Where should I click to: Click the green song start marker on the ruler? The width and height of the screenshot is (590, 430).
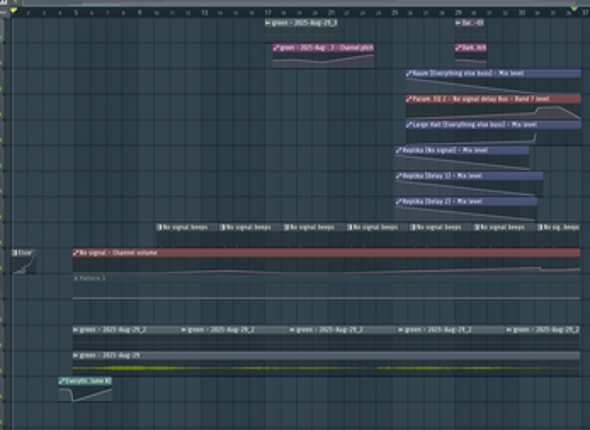(x=14, y=11)
